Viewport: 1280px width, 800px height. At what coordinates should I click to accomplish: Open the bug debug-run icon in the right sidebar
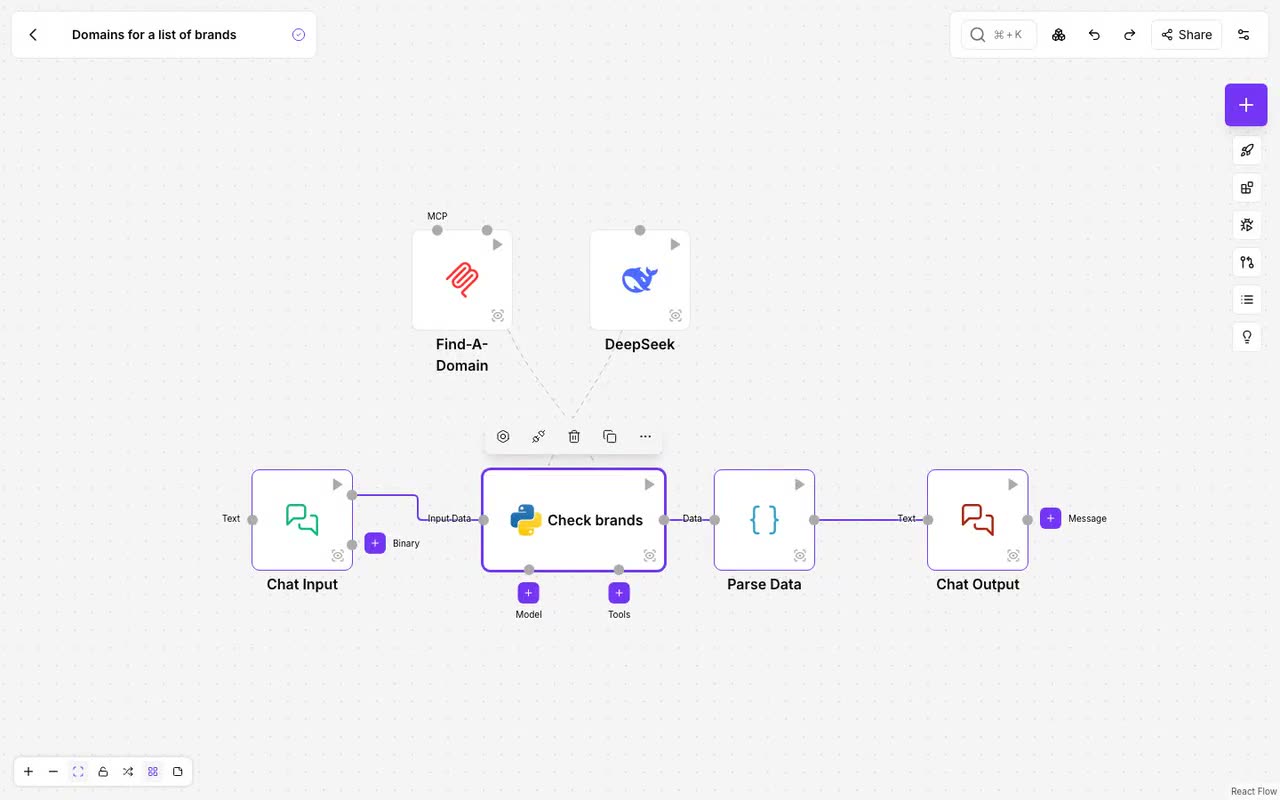(1247, 225)
